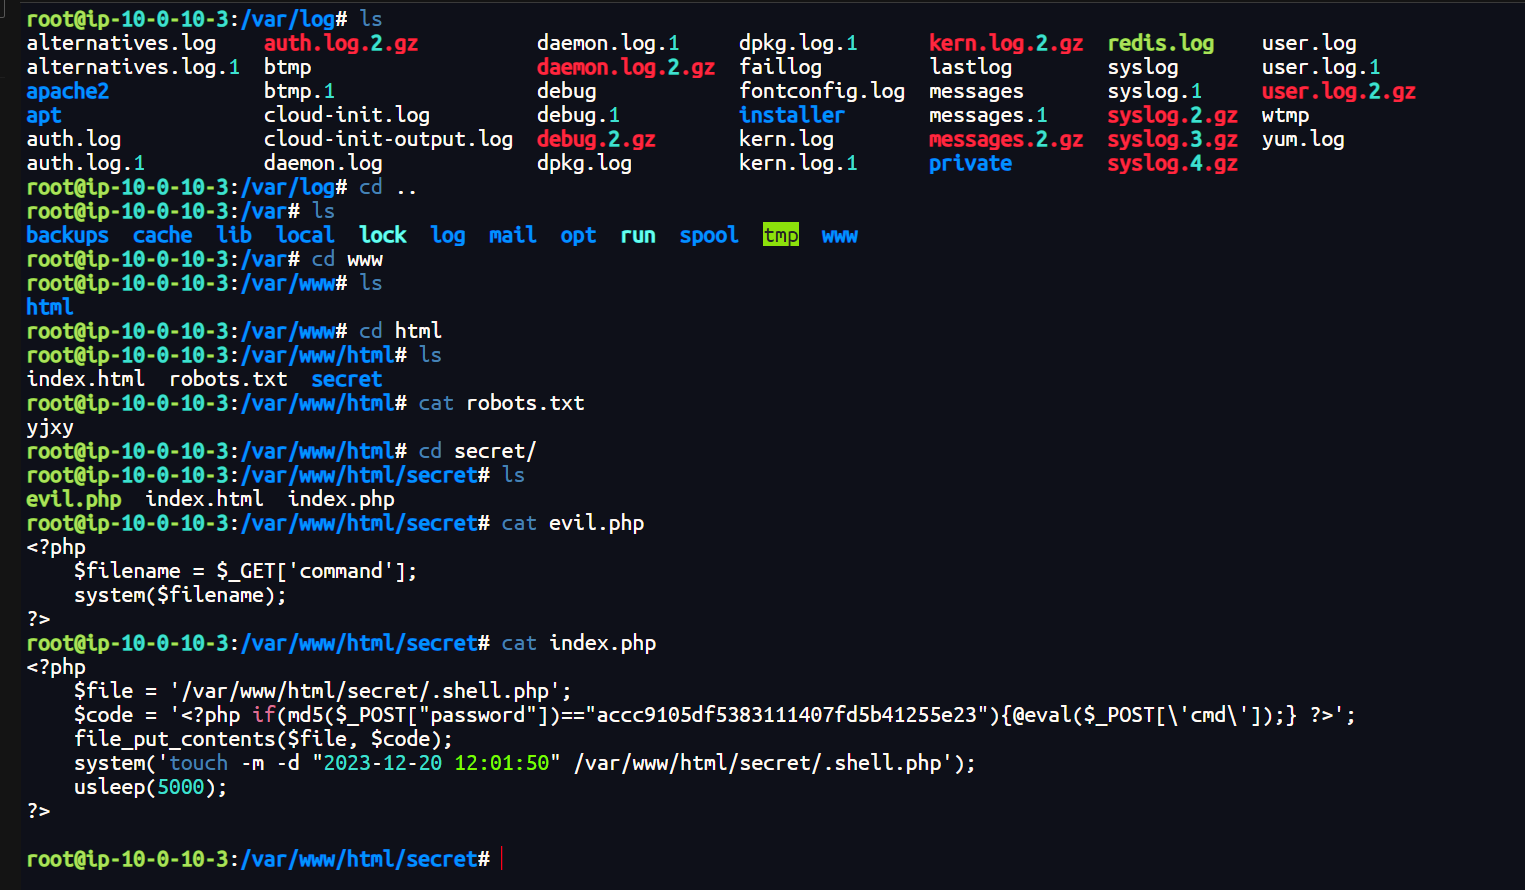
Task: Select the redis.log file name
Action: point(1161,43)
